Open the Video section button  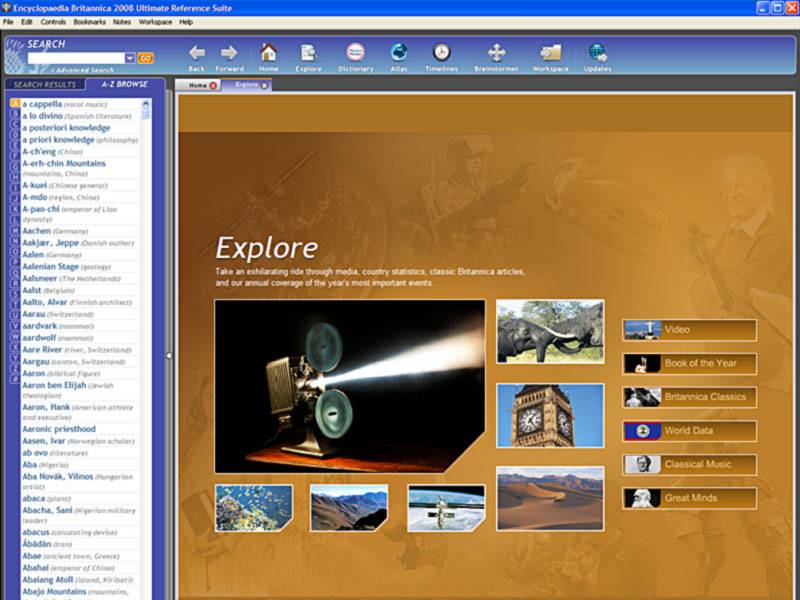689,330
